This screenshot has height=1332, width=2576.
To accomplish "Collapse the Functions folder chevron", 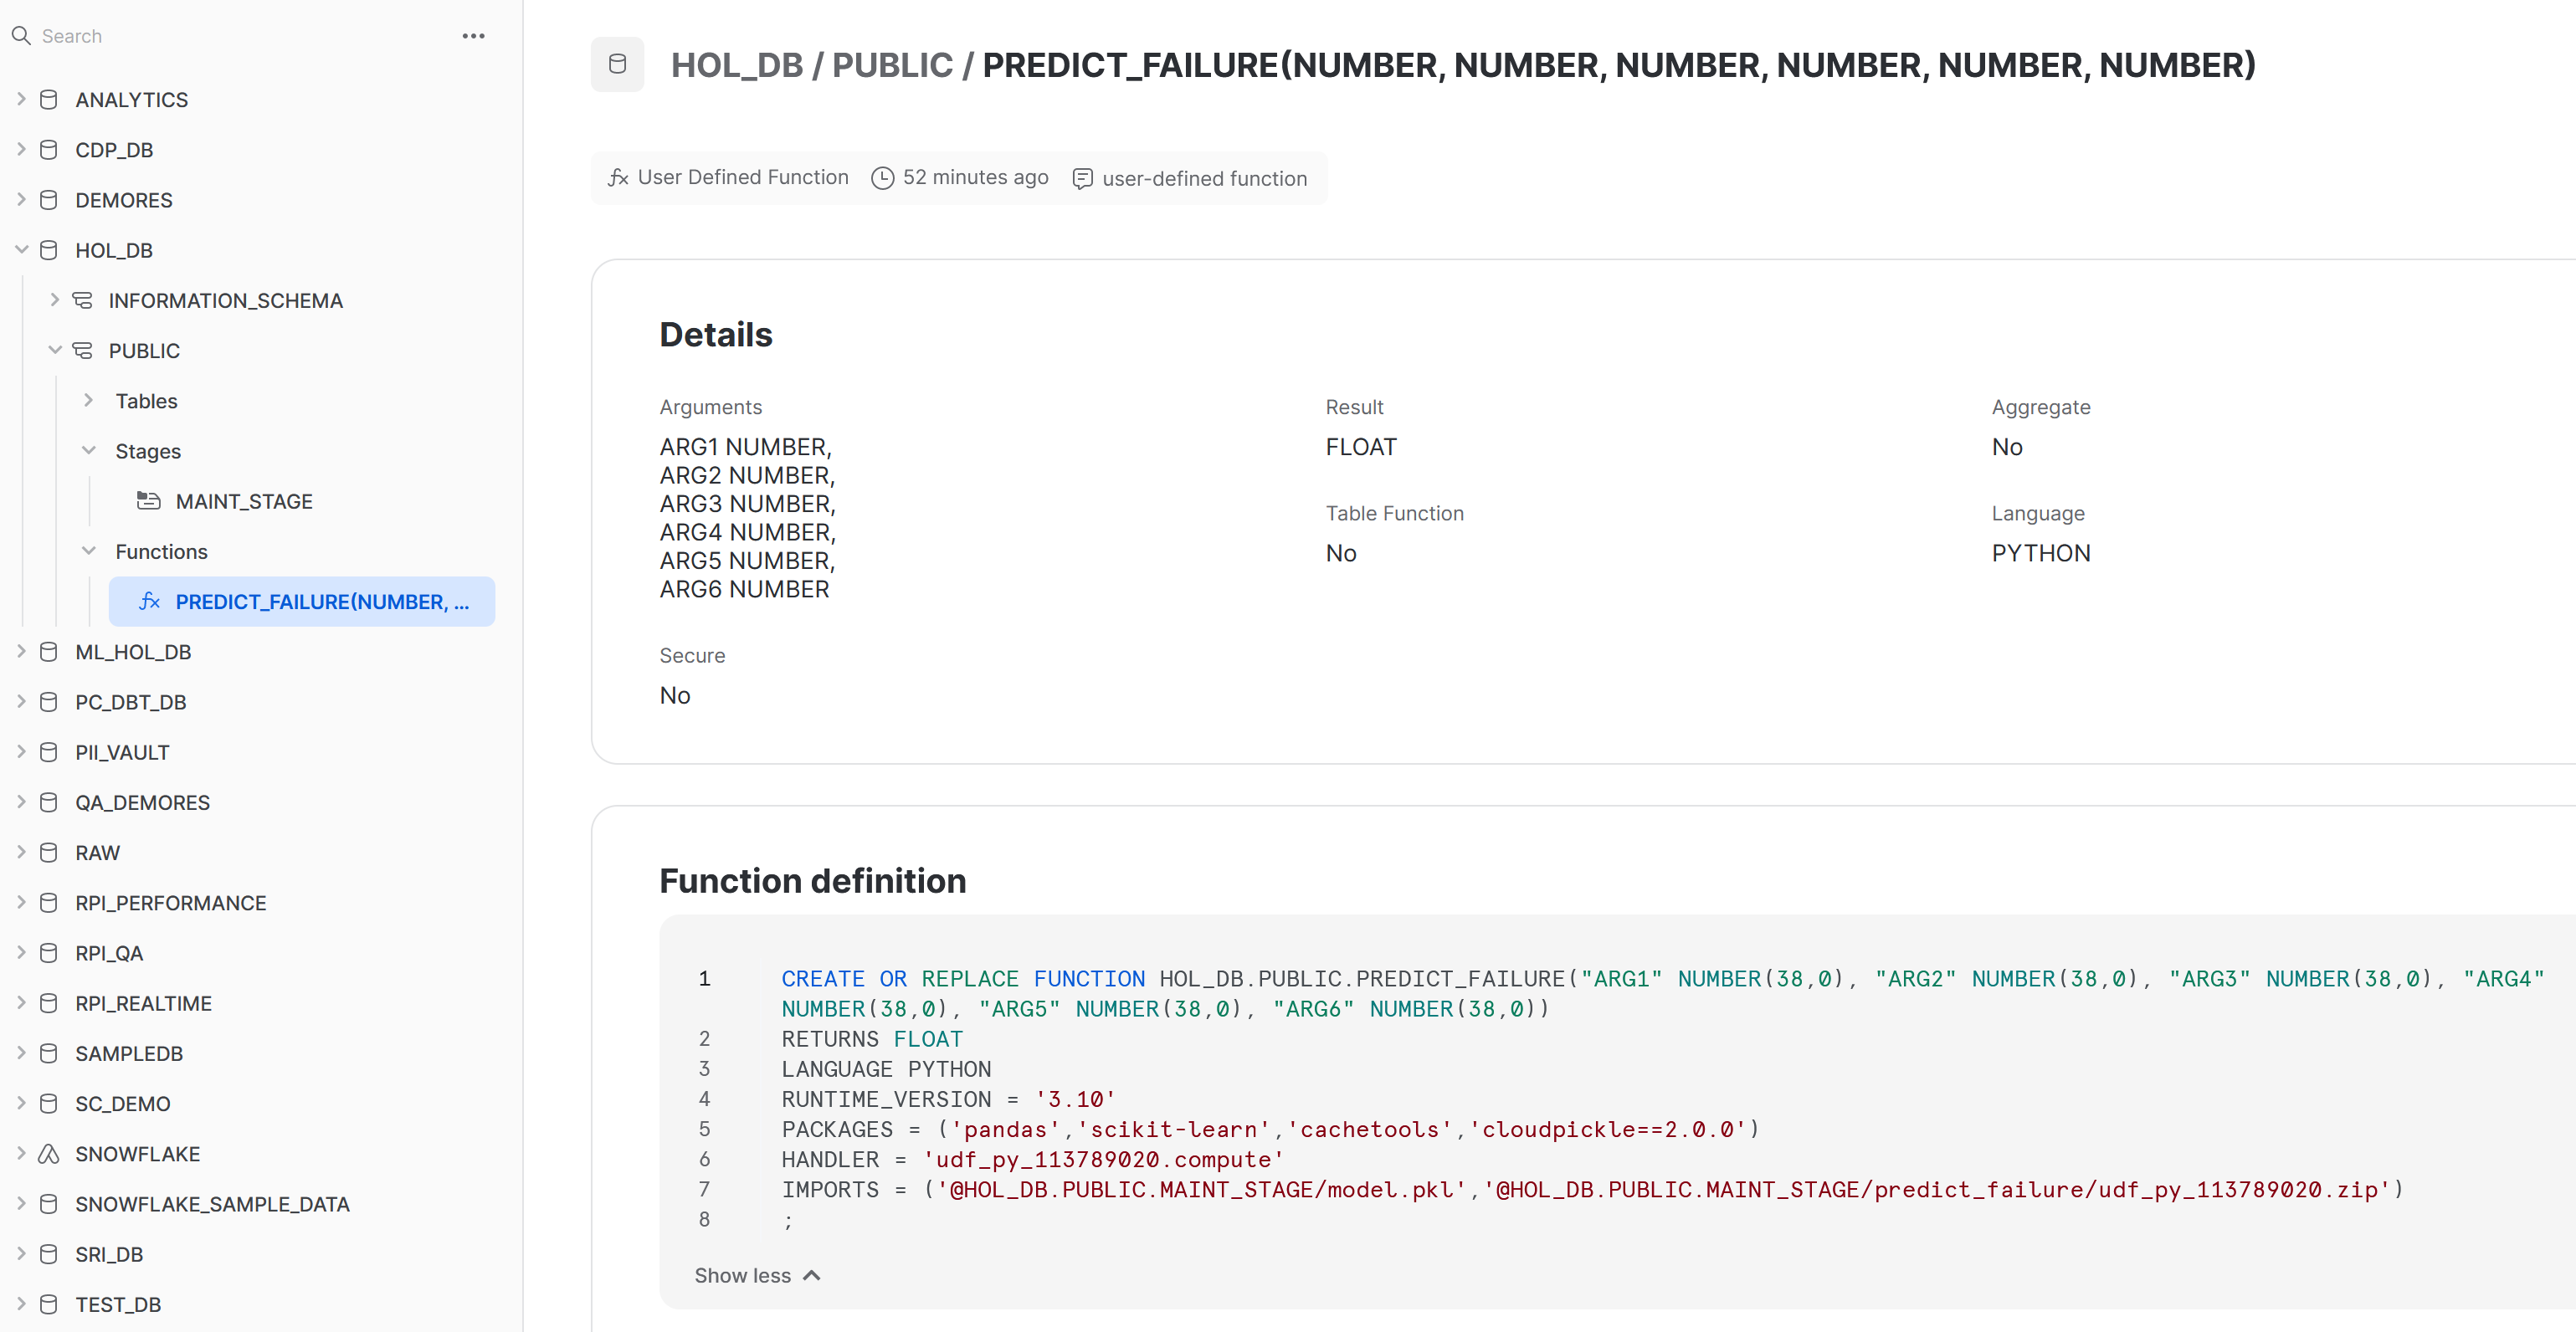I will click(88, 551).
